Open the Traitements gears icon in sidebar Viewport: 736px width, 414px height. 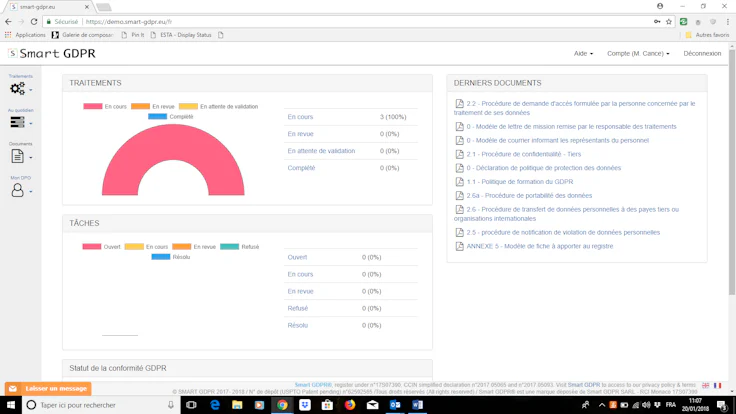click(18, 88)
